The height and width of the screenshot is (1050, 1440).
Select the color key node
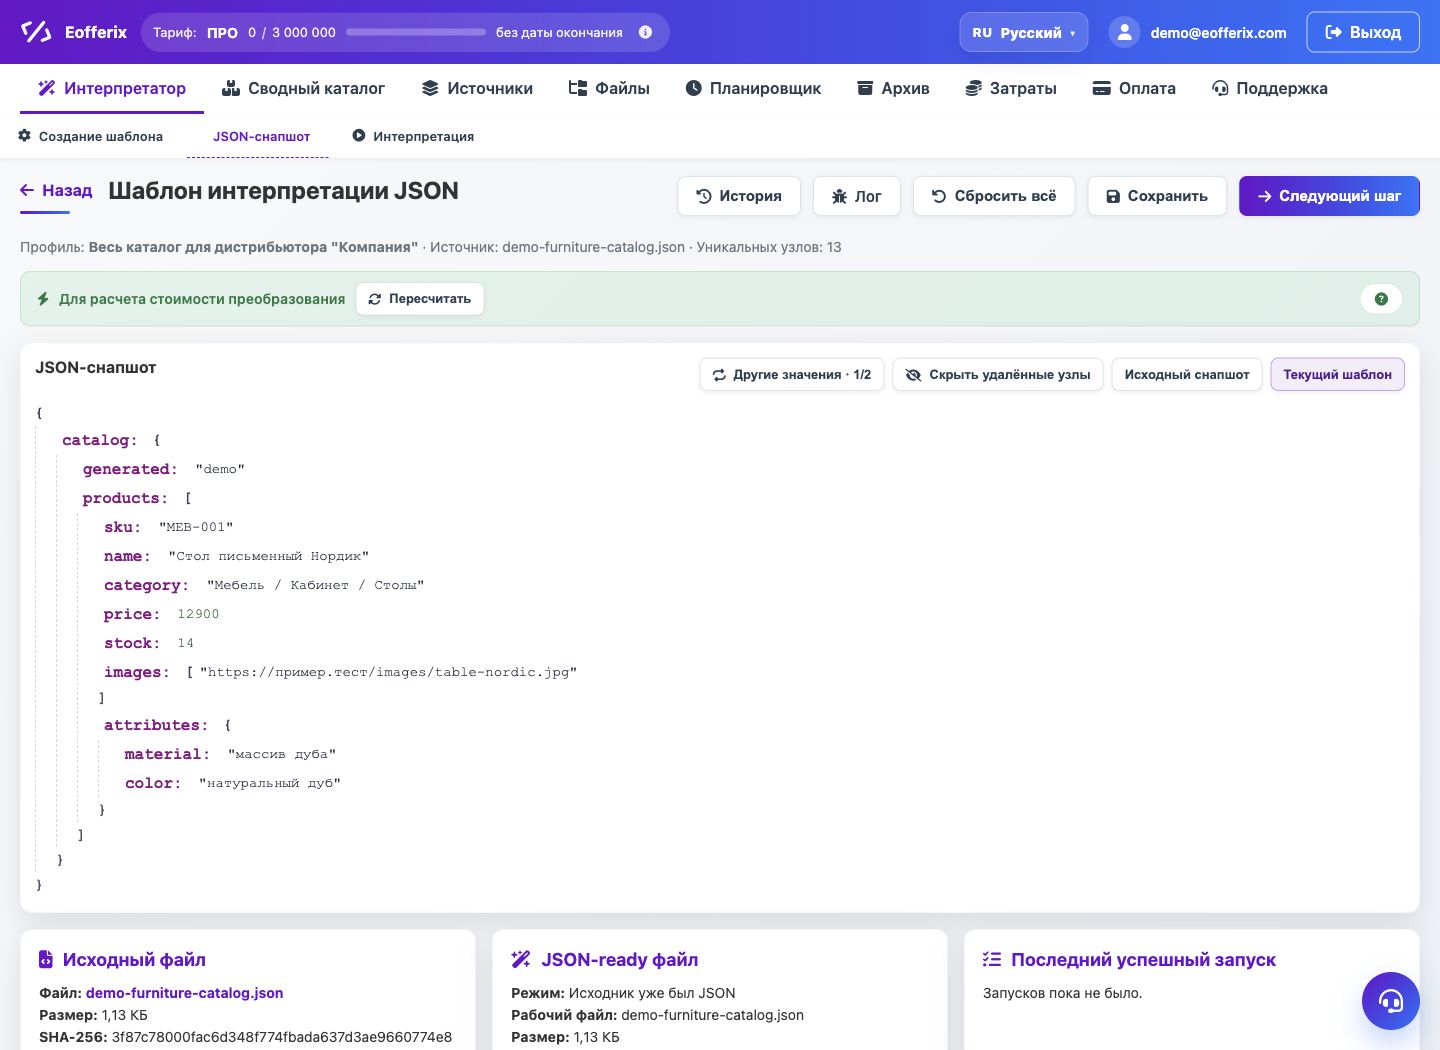[x=153, y=783]
